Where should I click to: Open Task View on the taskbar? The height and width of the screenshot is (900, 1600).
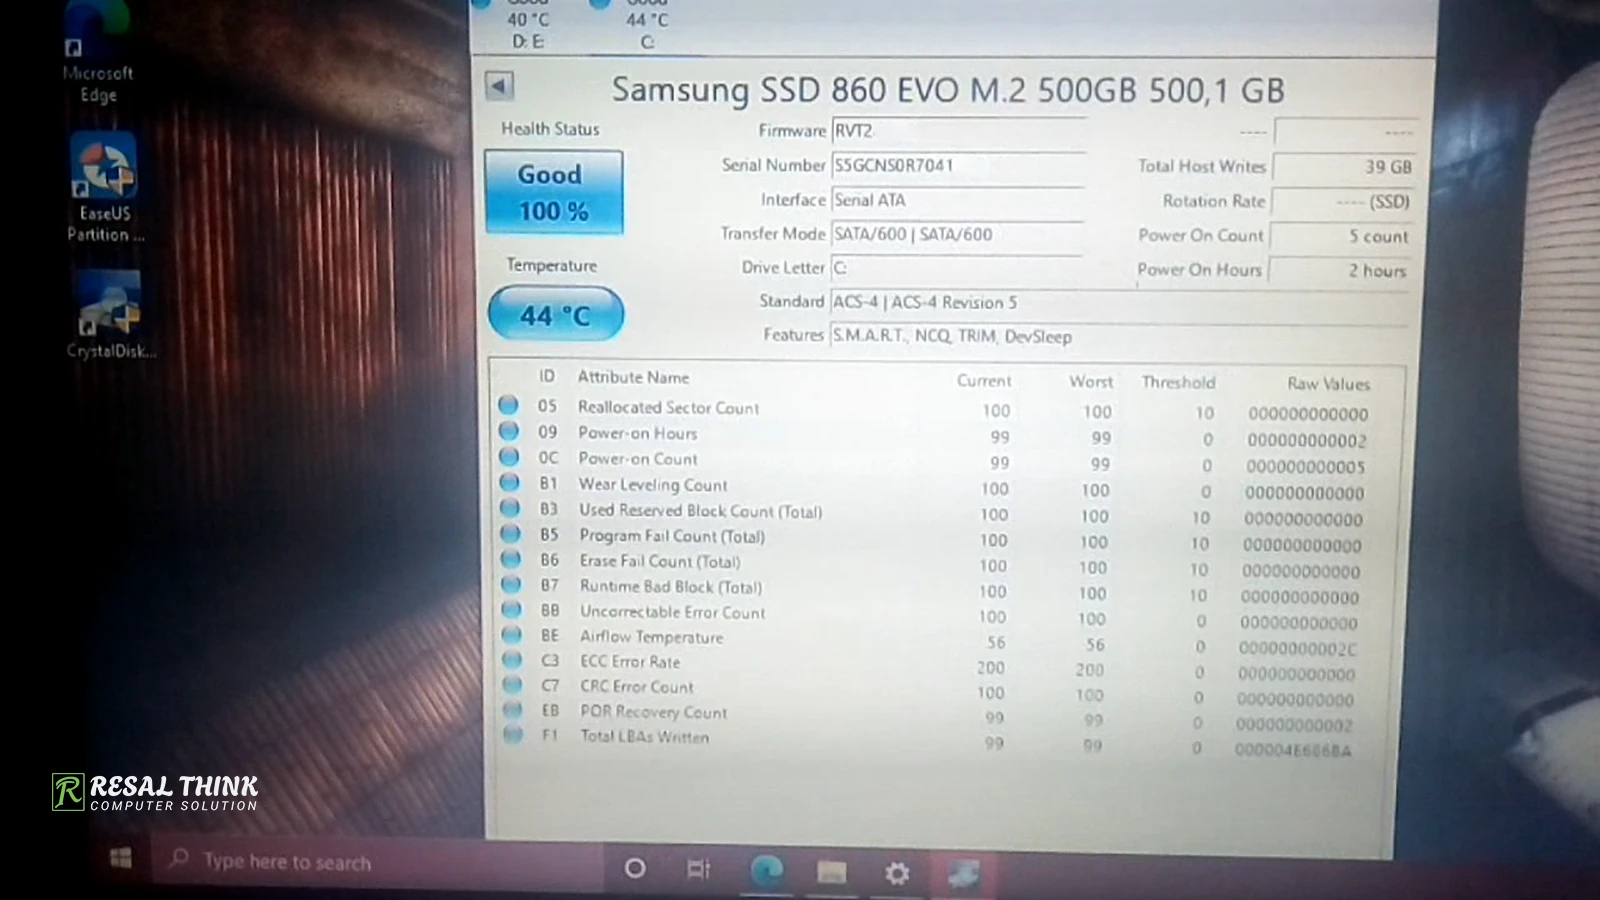(x=699, y=869)
